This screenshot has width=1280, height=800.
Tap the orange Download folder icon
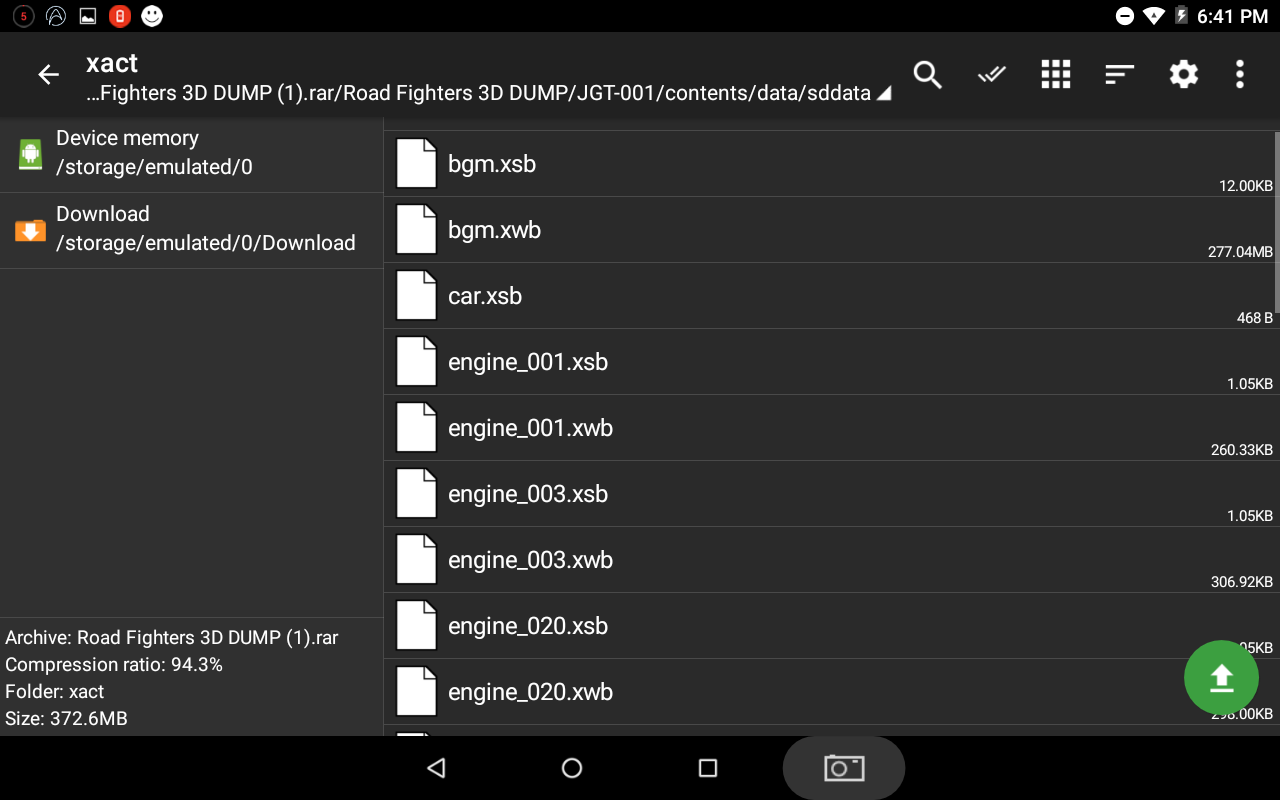(30, 230)
